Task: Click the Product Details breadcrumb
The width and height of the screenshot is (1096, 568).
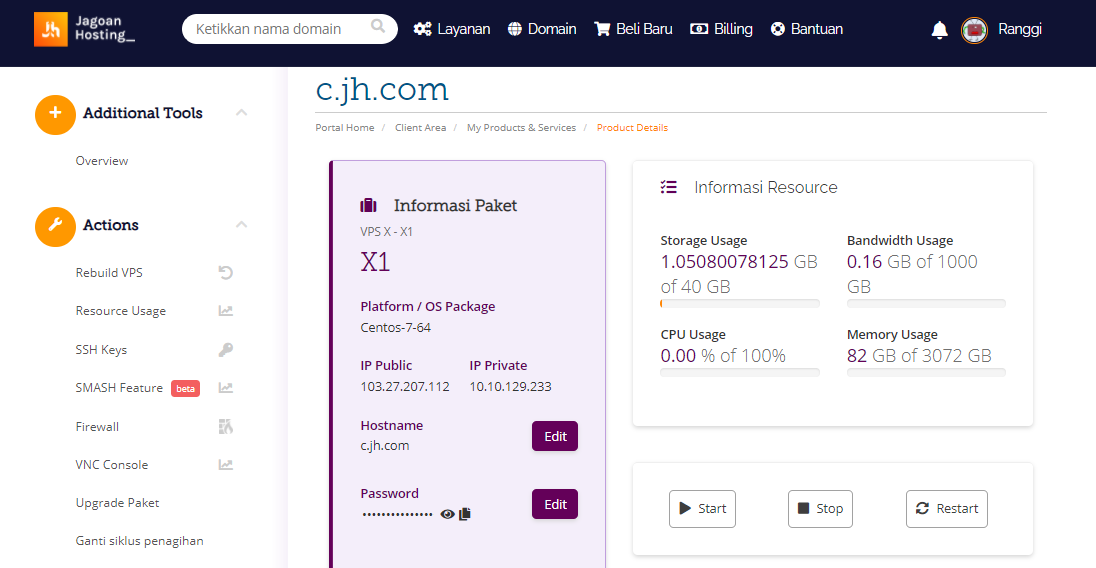Action: click(x=633, y=128)
